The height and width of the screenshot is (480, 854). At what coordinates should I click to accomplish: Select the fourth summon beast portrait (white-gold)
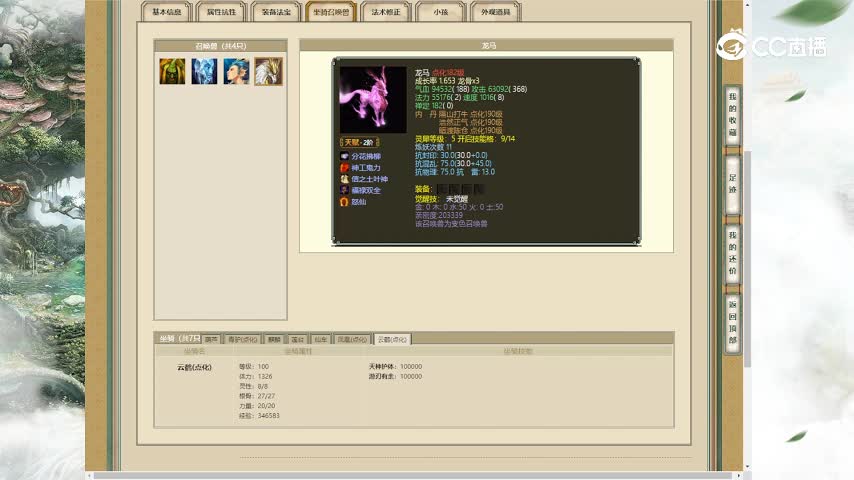click(269, 71)
